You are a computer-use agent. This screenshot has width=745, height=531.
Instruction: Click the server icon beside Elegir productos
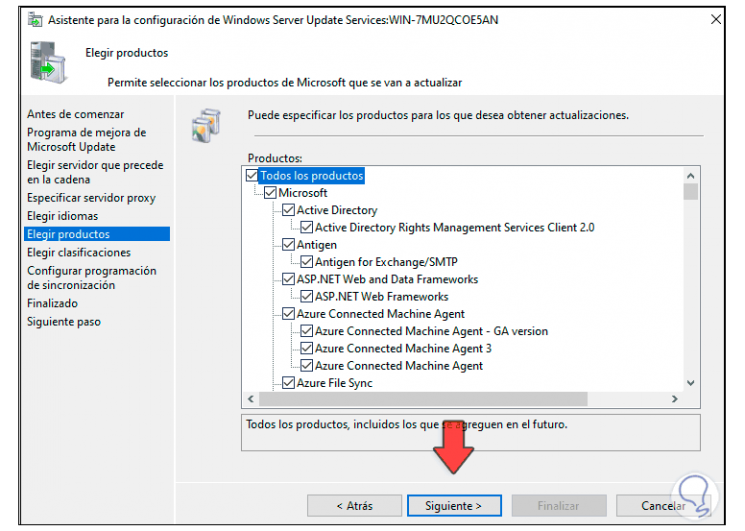coord(48,62)
